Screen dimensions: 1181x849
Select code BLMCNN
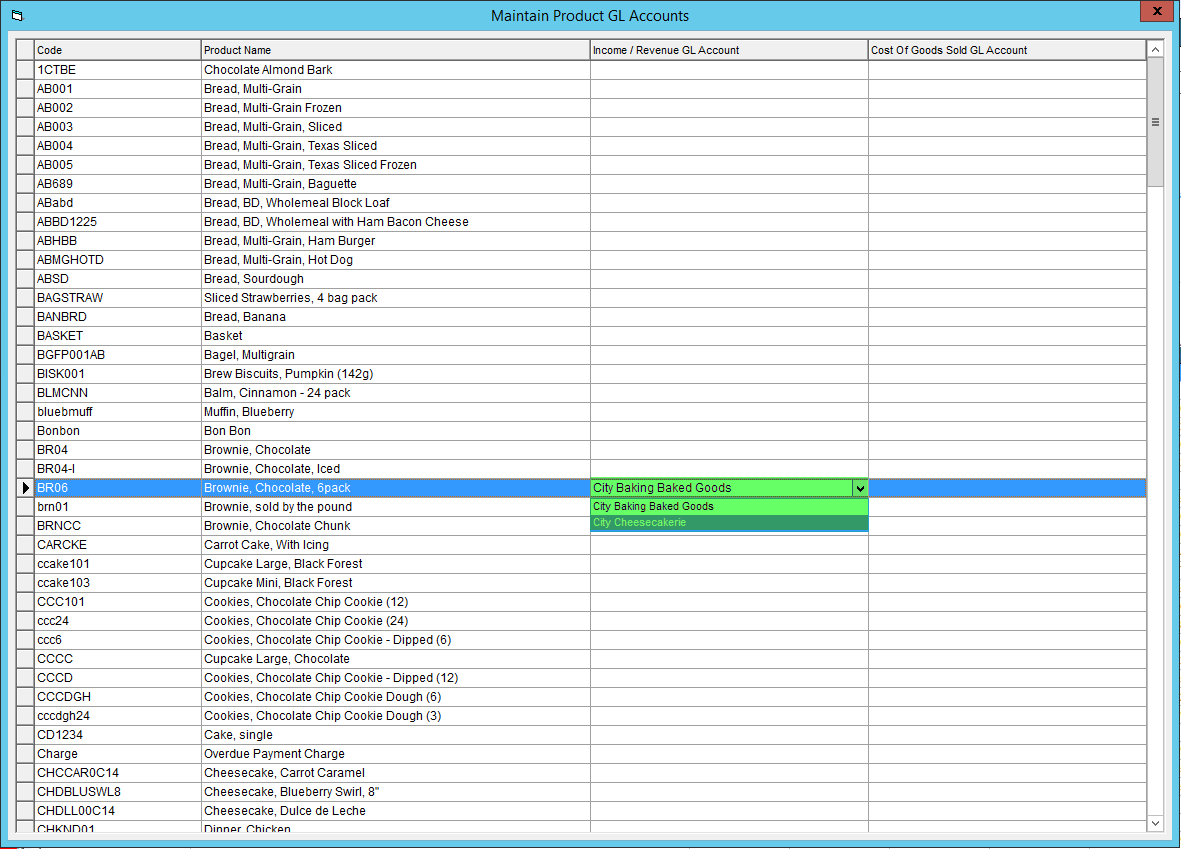point(117,392)
